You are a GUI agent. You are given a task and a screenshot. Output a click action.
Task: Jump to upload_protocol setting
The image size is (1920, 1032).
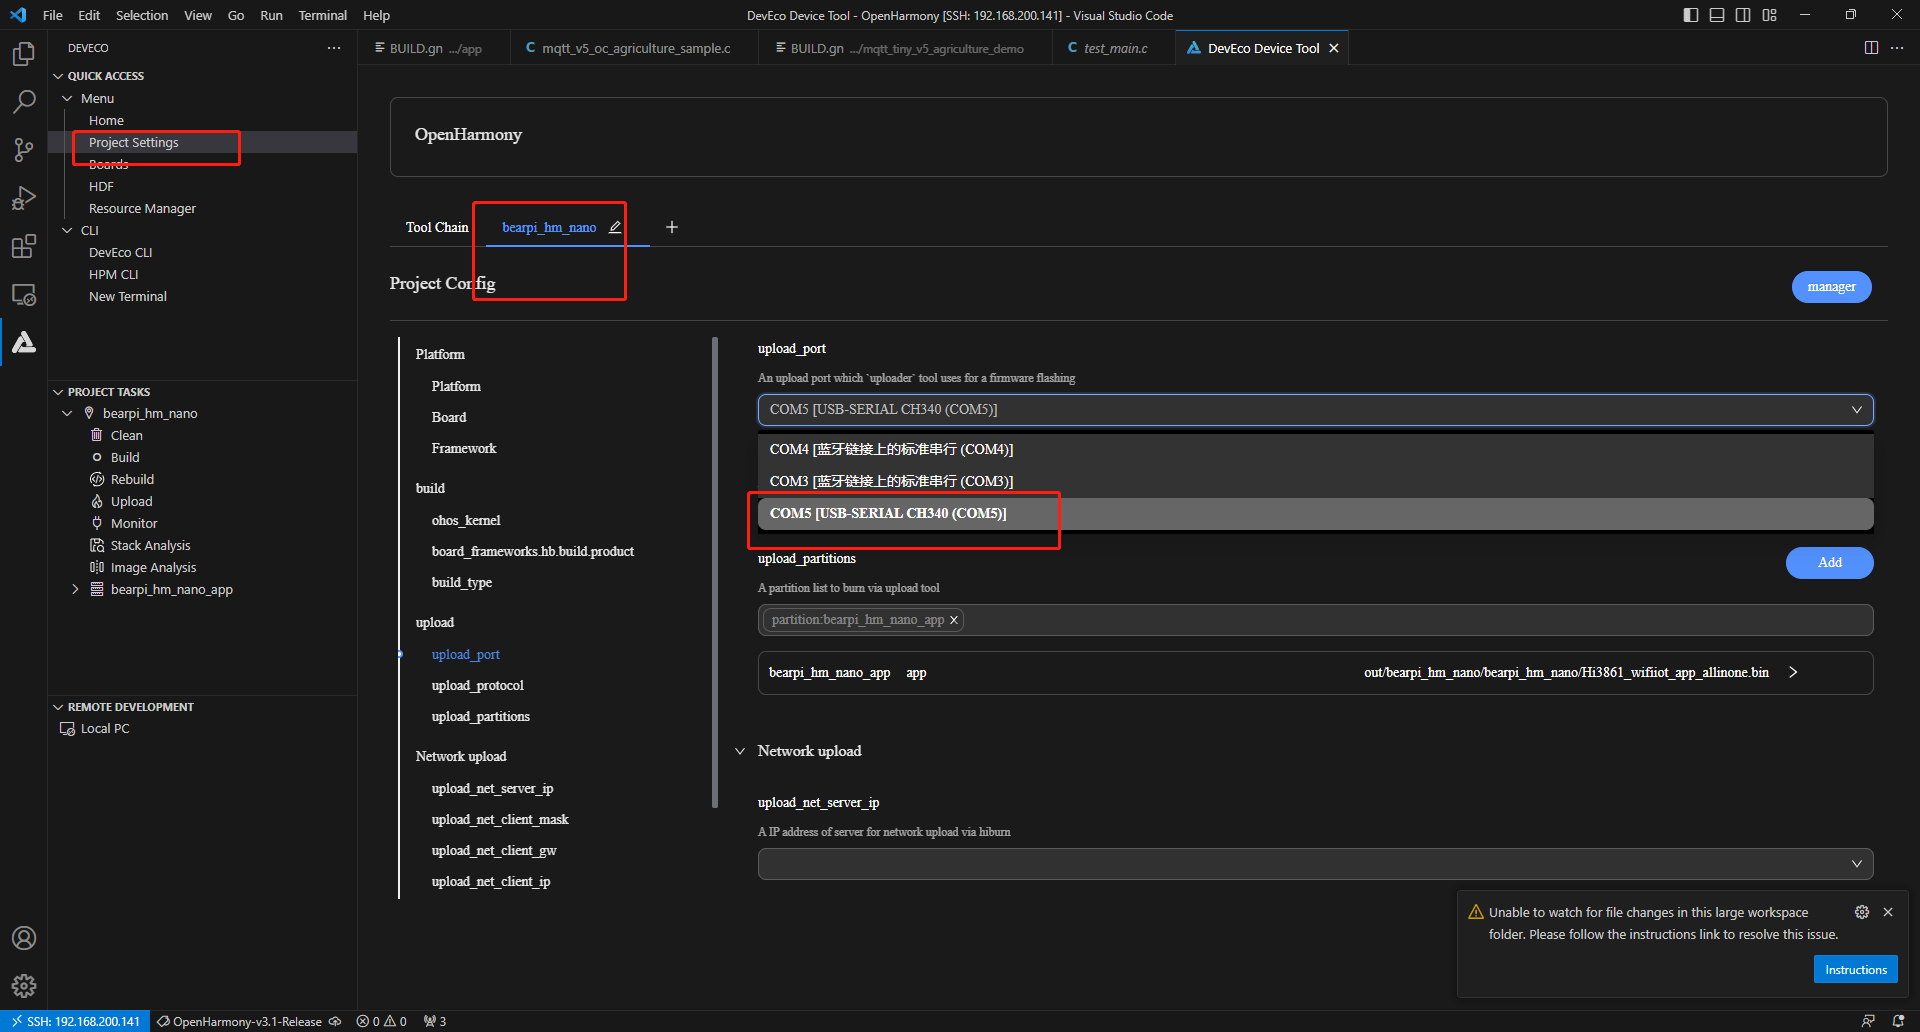[478, 685]
